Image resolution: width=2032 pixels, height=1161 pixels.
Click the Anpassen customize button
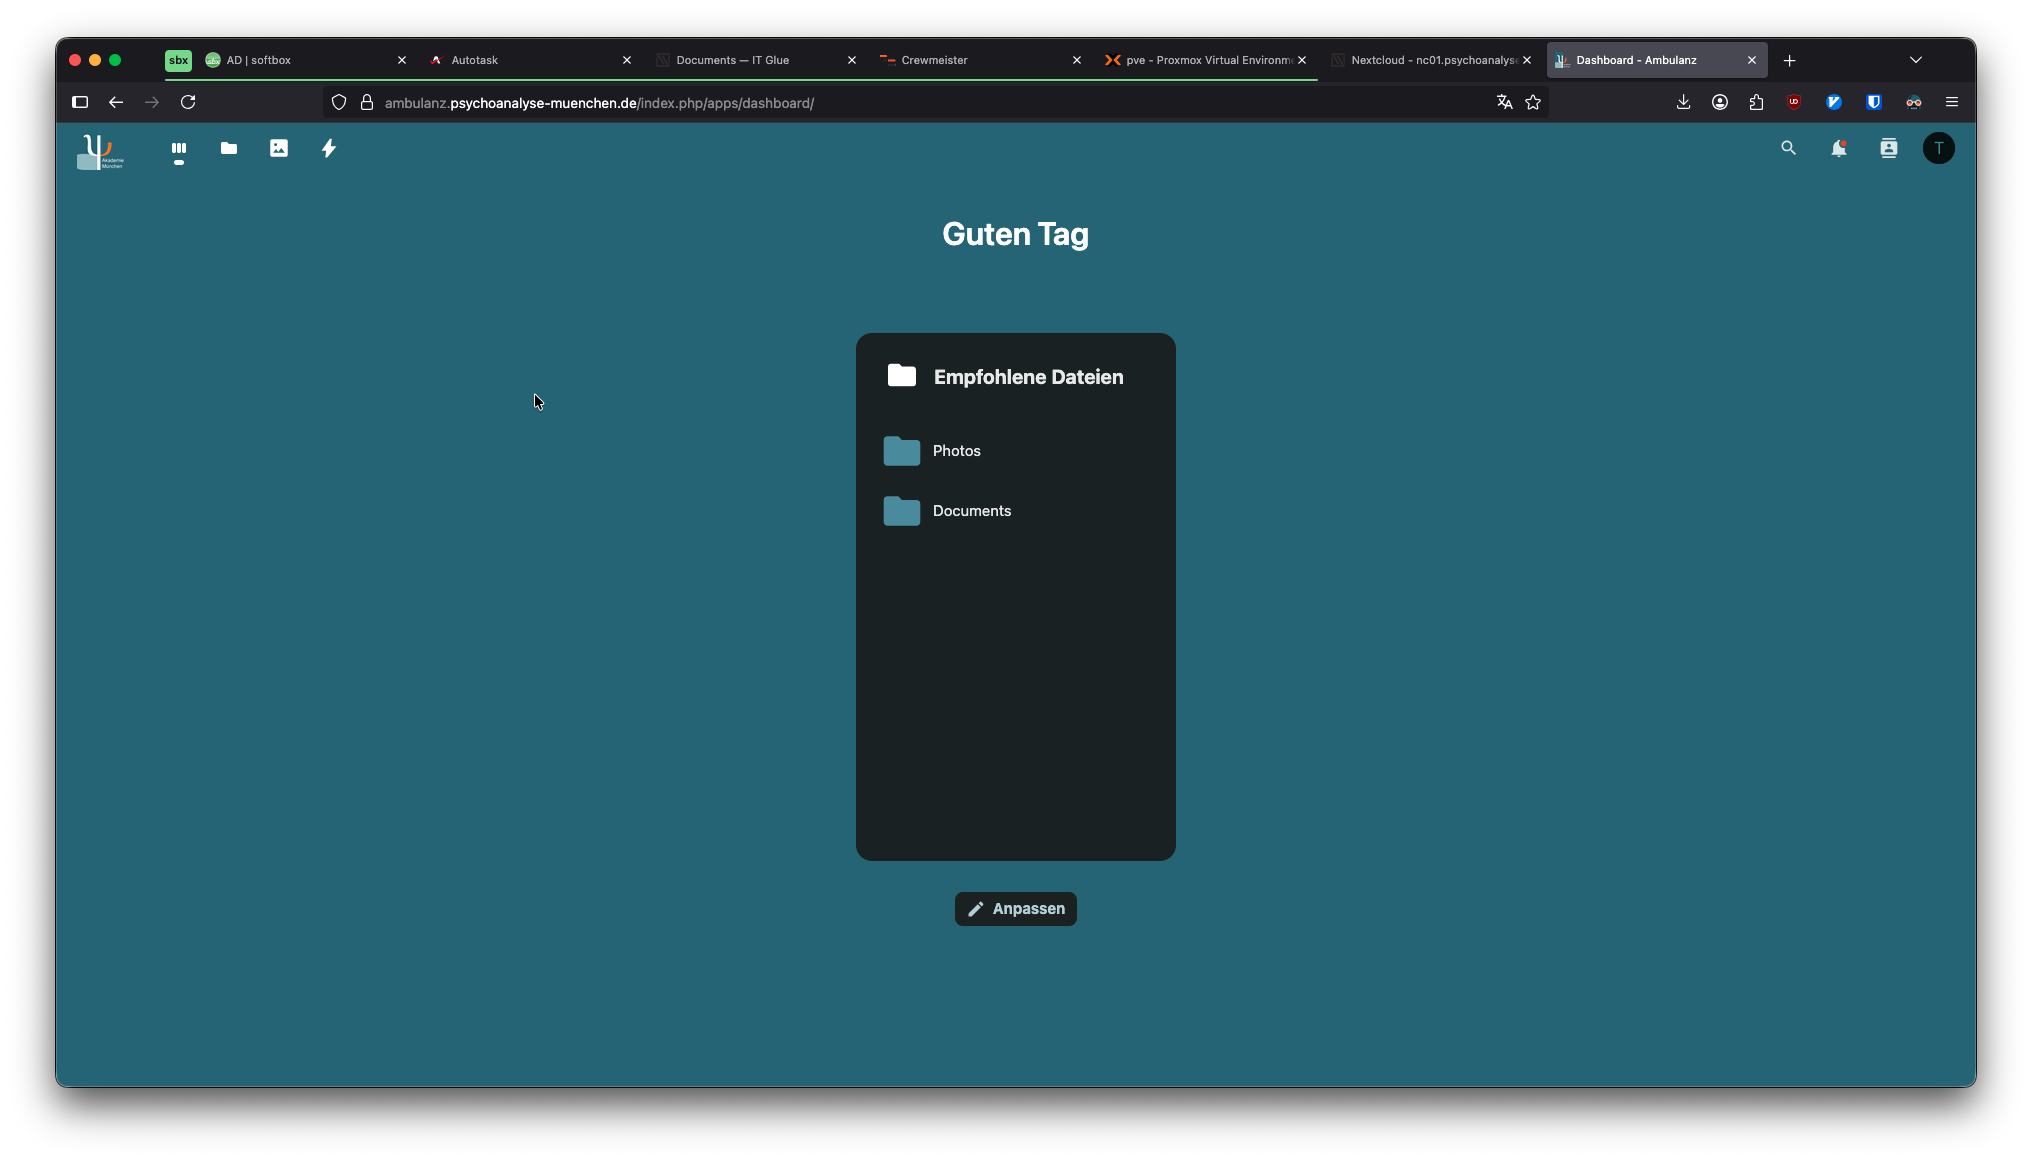coord(1015,909)
